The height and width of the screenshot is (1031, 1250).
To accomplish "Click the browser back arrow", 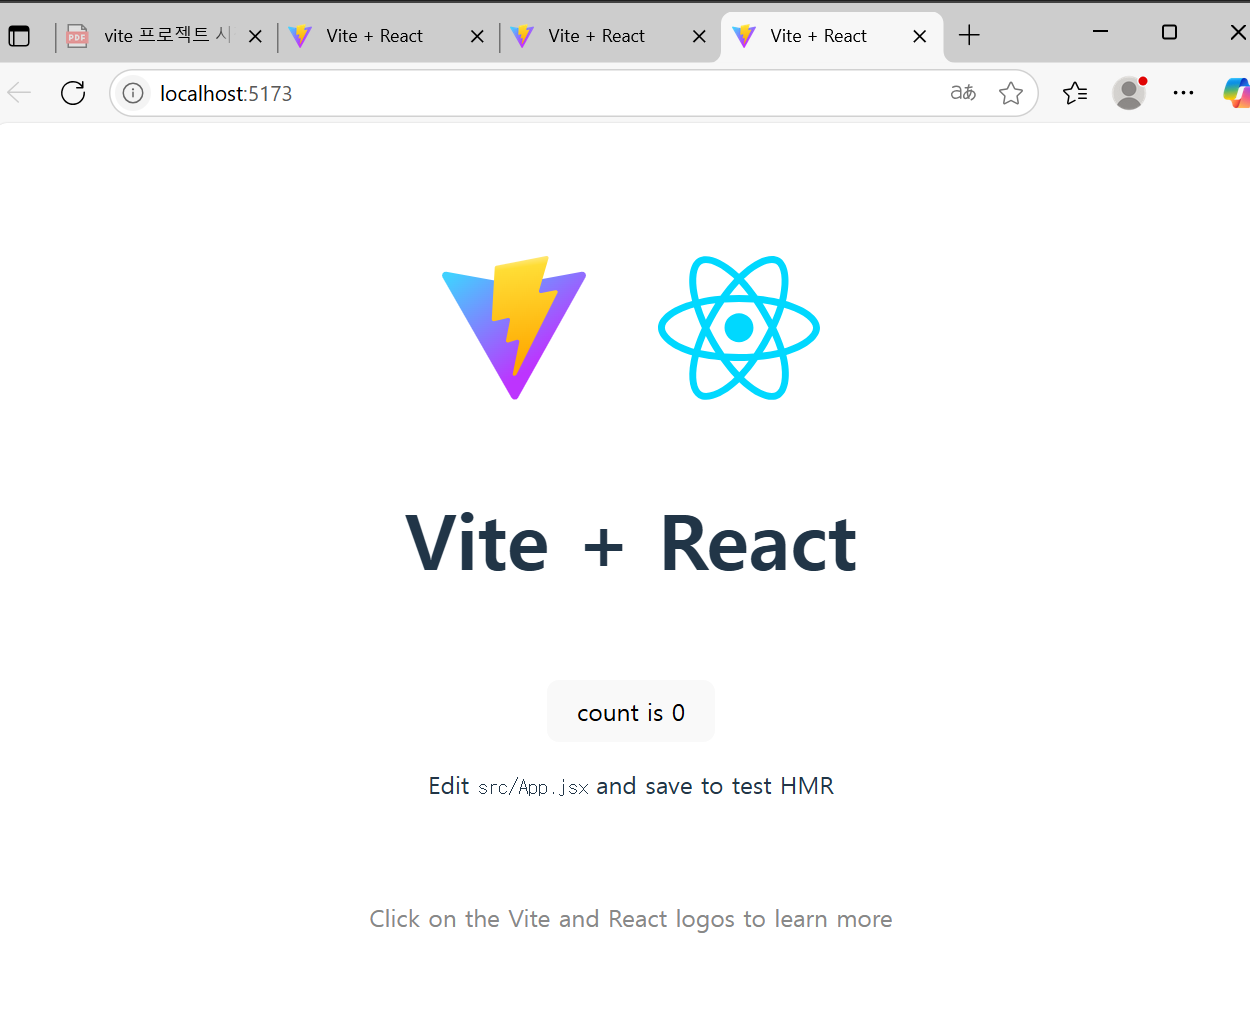I will [19, 93].
